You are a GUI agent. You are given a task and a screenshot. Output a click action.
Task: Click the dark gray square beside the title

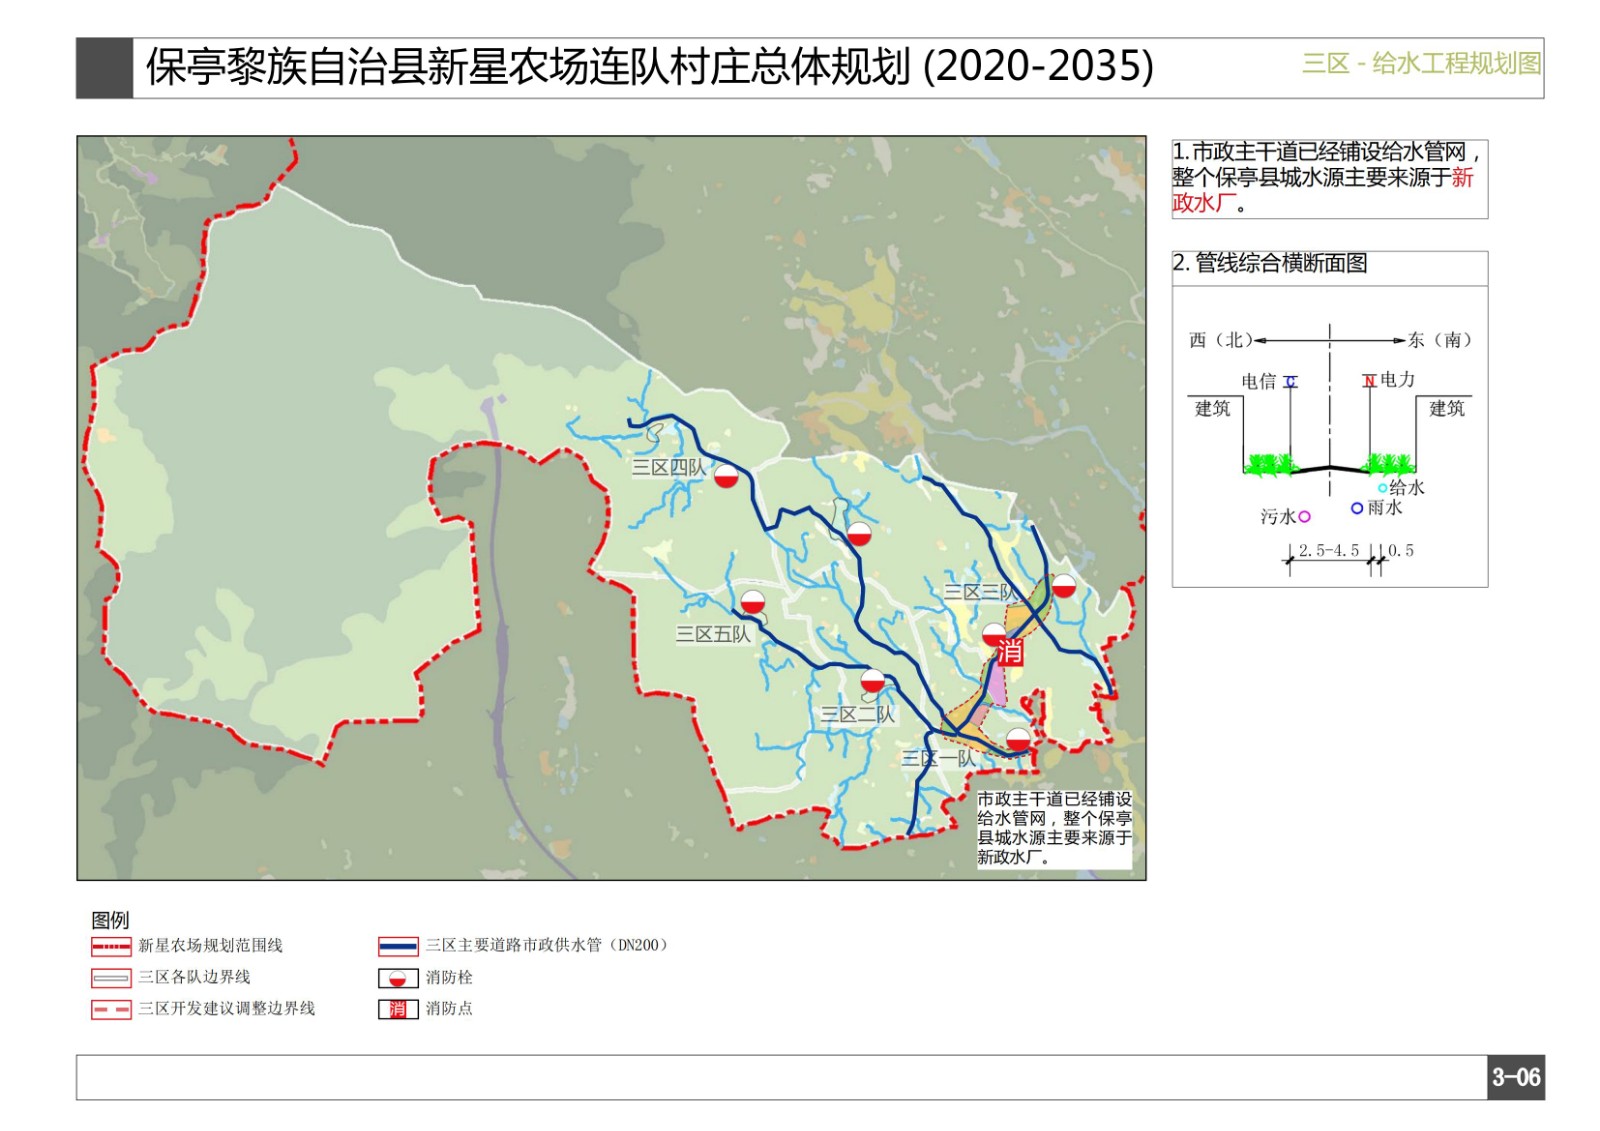(x=104, y=68)
